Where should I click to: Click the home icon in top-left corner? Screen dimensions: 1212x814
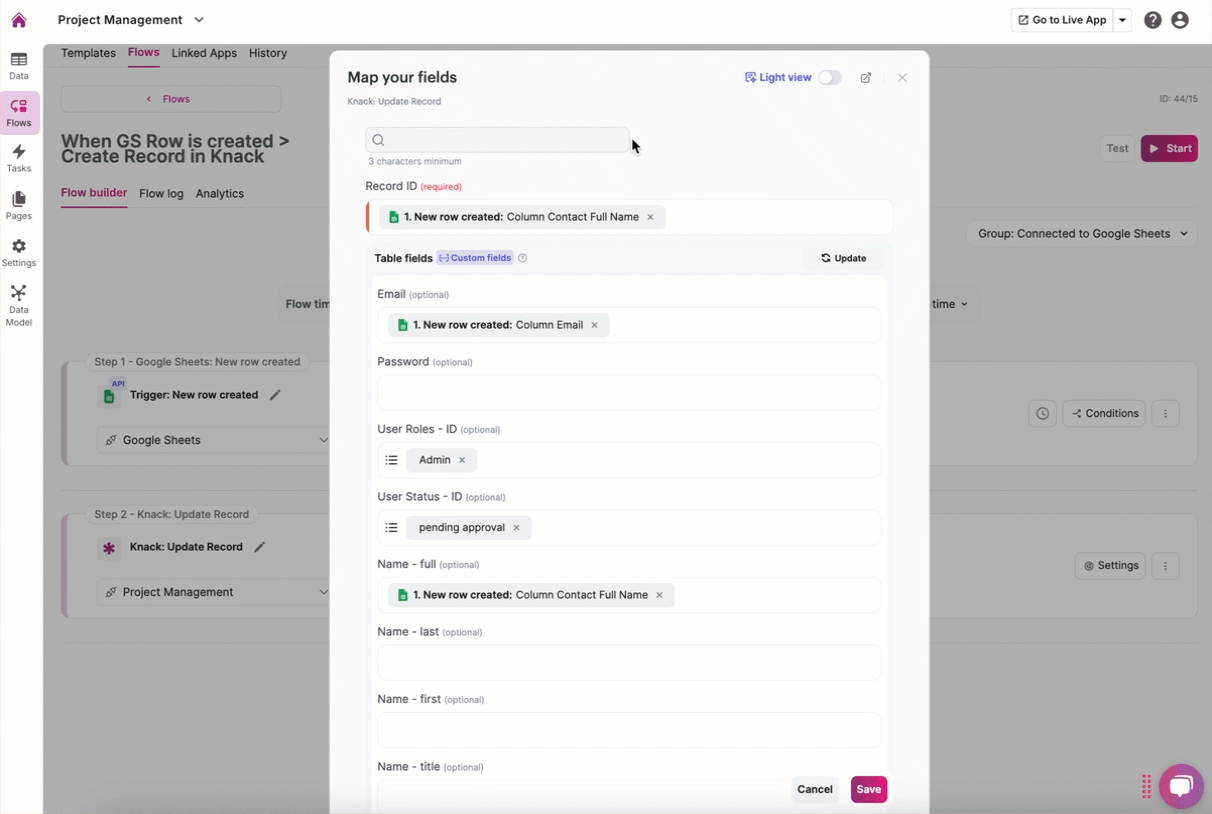[x=19, y=20]
